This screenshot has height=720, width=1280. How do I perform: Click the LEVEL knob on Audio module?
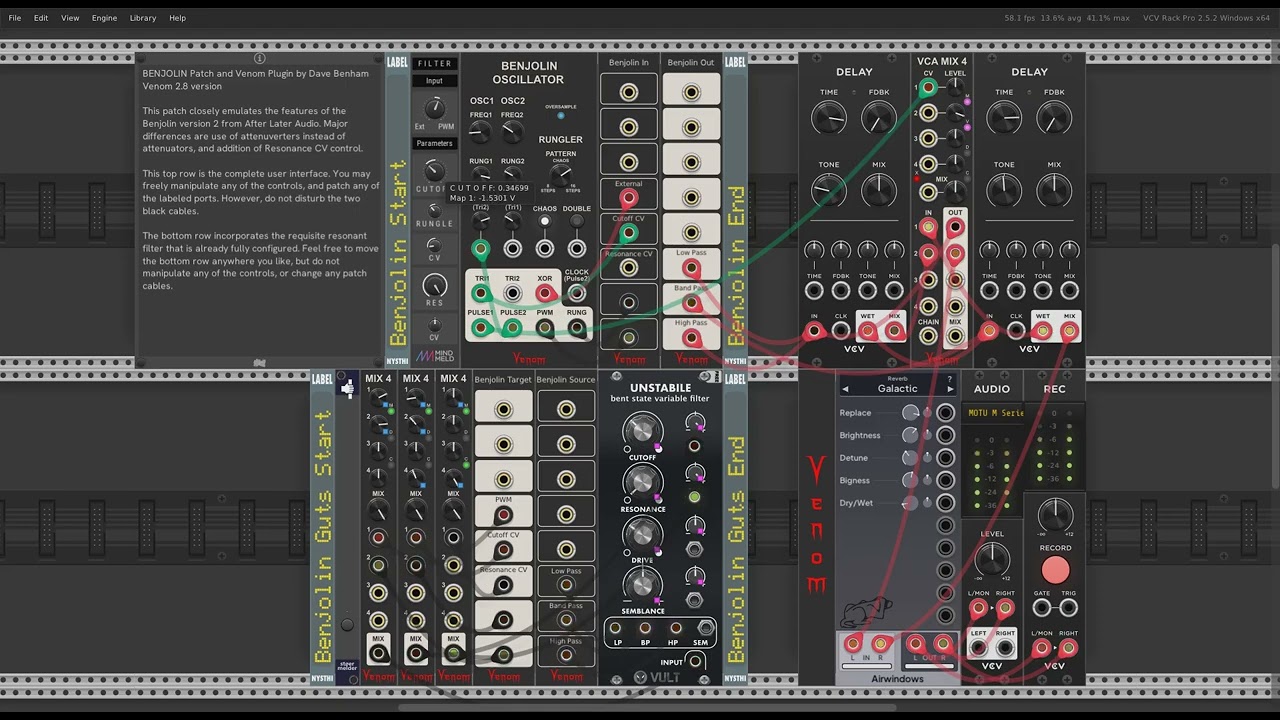tap(992, 558)
